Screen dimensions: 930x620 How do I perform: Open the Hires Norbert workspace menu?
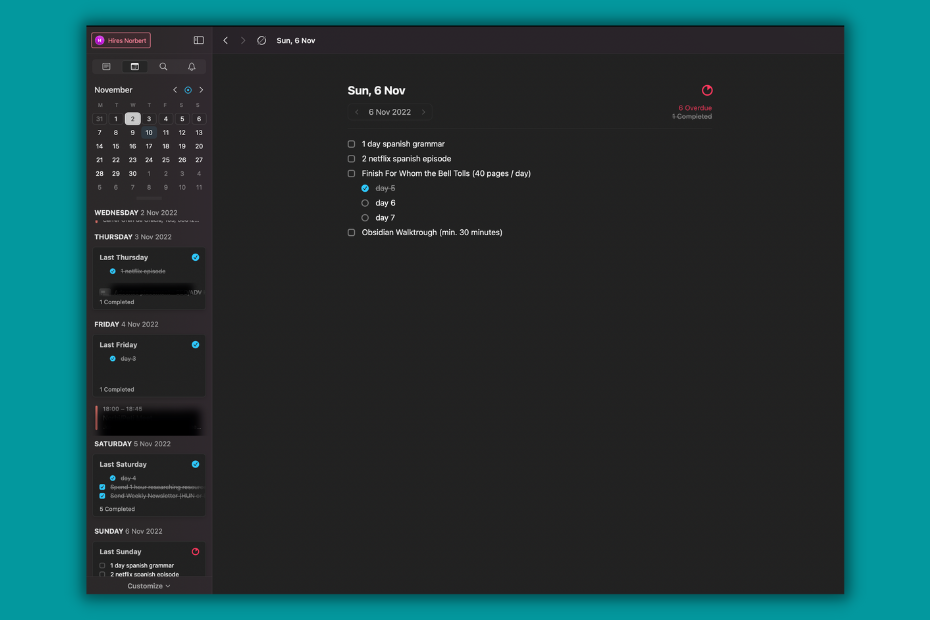(x=121, y=40)
